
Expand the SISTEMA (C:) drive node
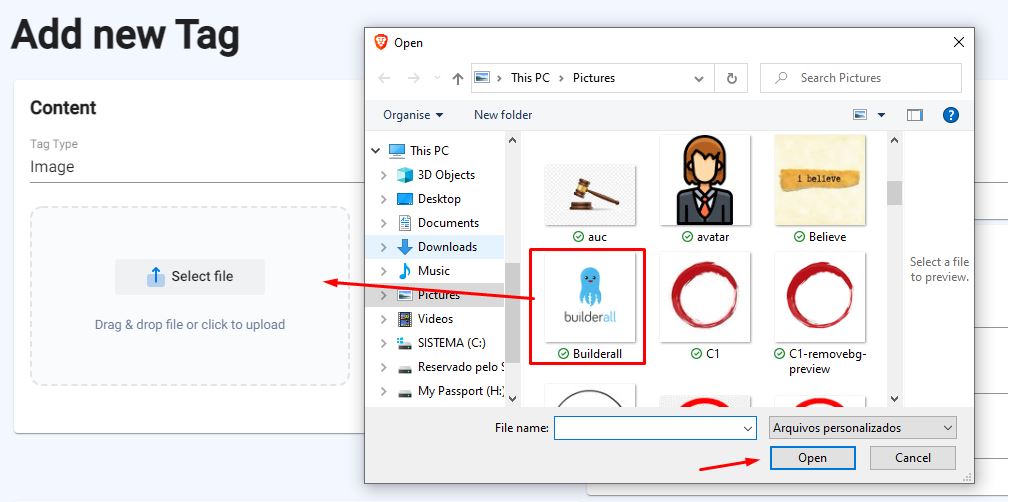[x=383, y=342]
